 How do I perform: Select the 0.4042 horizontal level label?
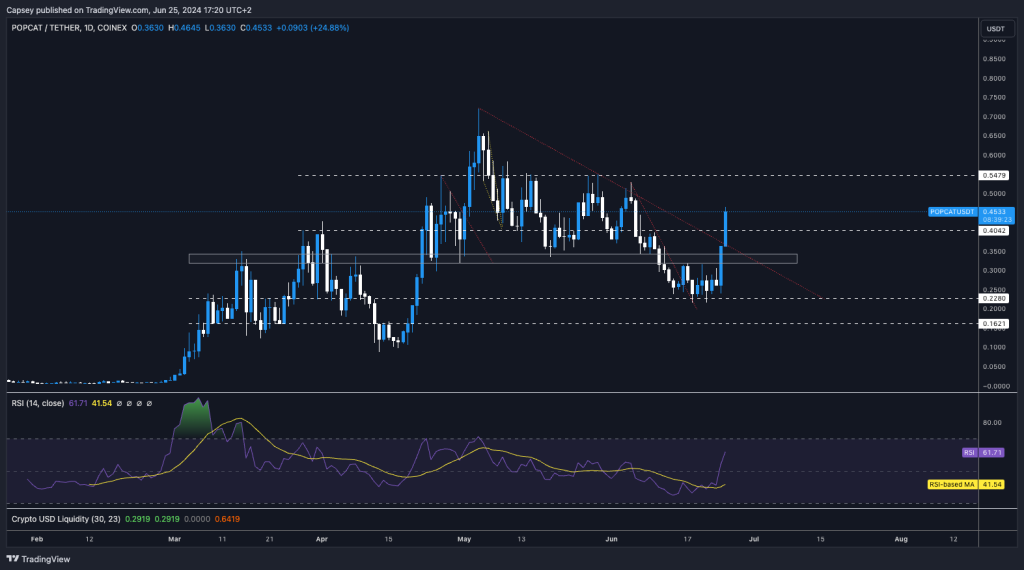tap(994, 230)
